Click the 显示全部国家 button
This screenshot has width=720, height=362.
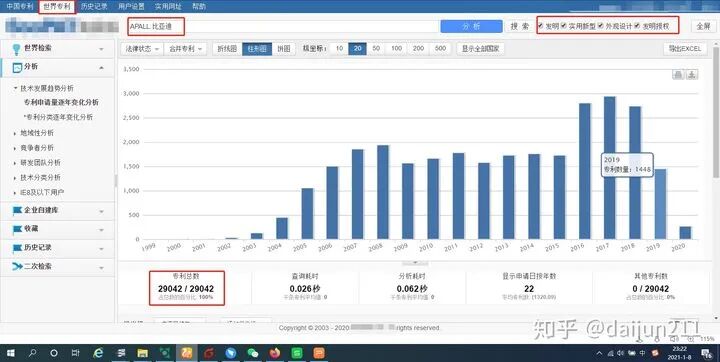click(480, 49)
